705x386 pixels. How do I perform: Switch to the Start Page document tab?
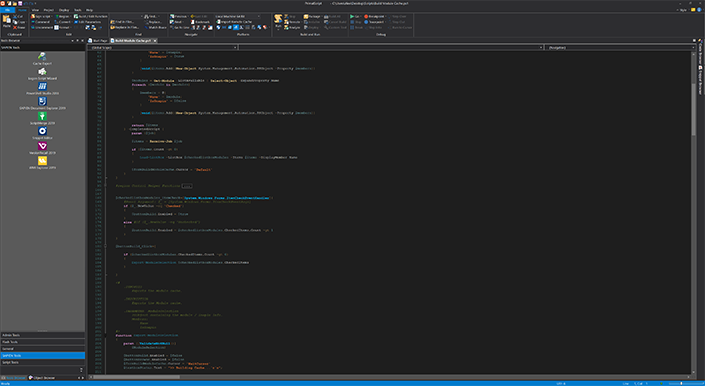98,40
